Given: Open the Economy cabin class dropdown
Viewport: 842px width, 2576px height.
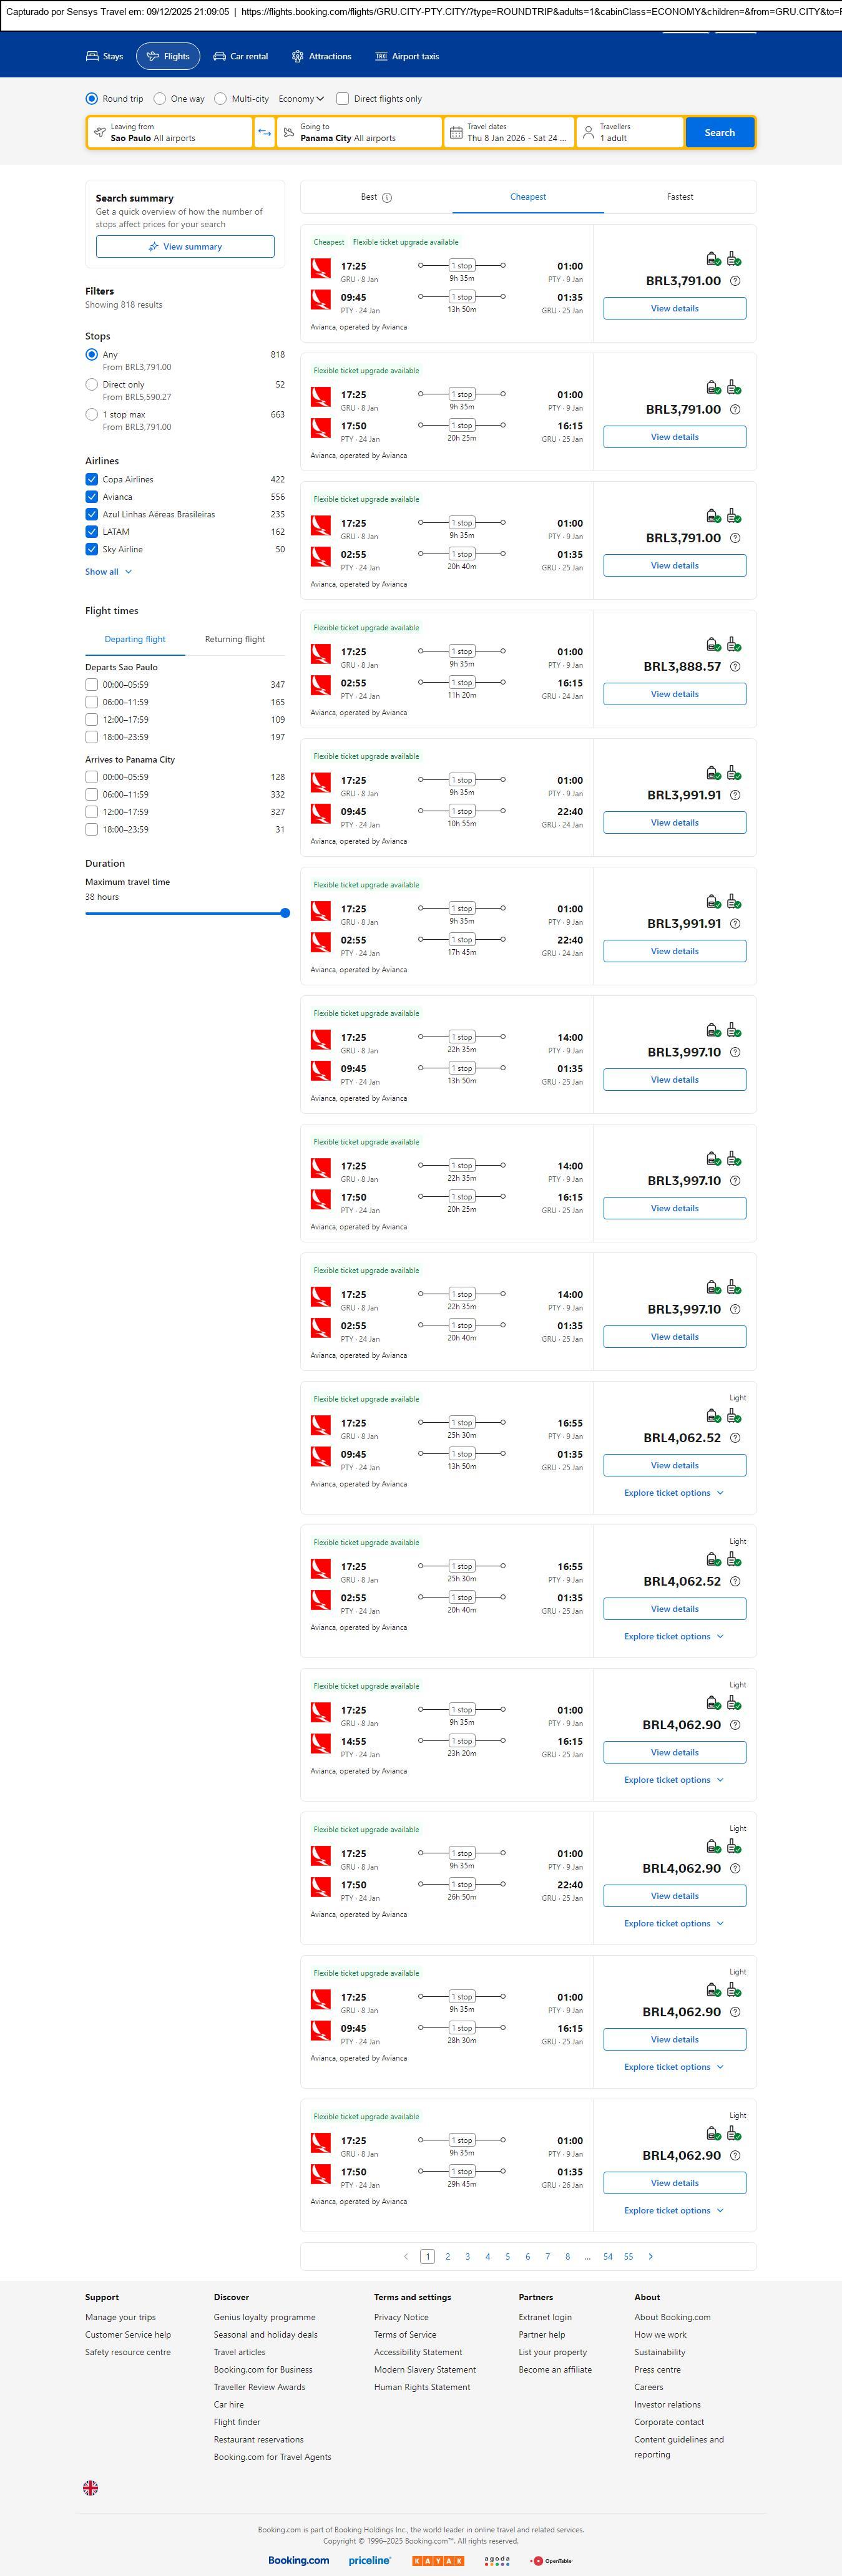Looking at the screenshot, I should point(301,99).
